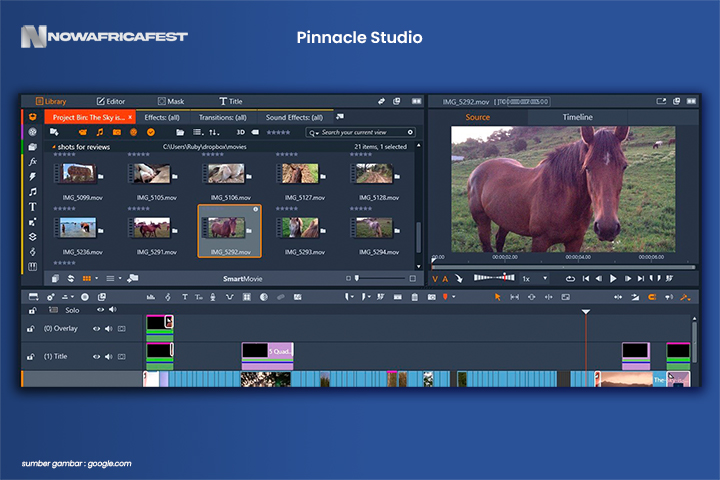
Task: Click the snapshot camera icon on timeline toolbar
Action: [432, 297]
